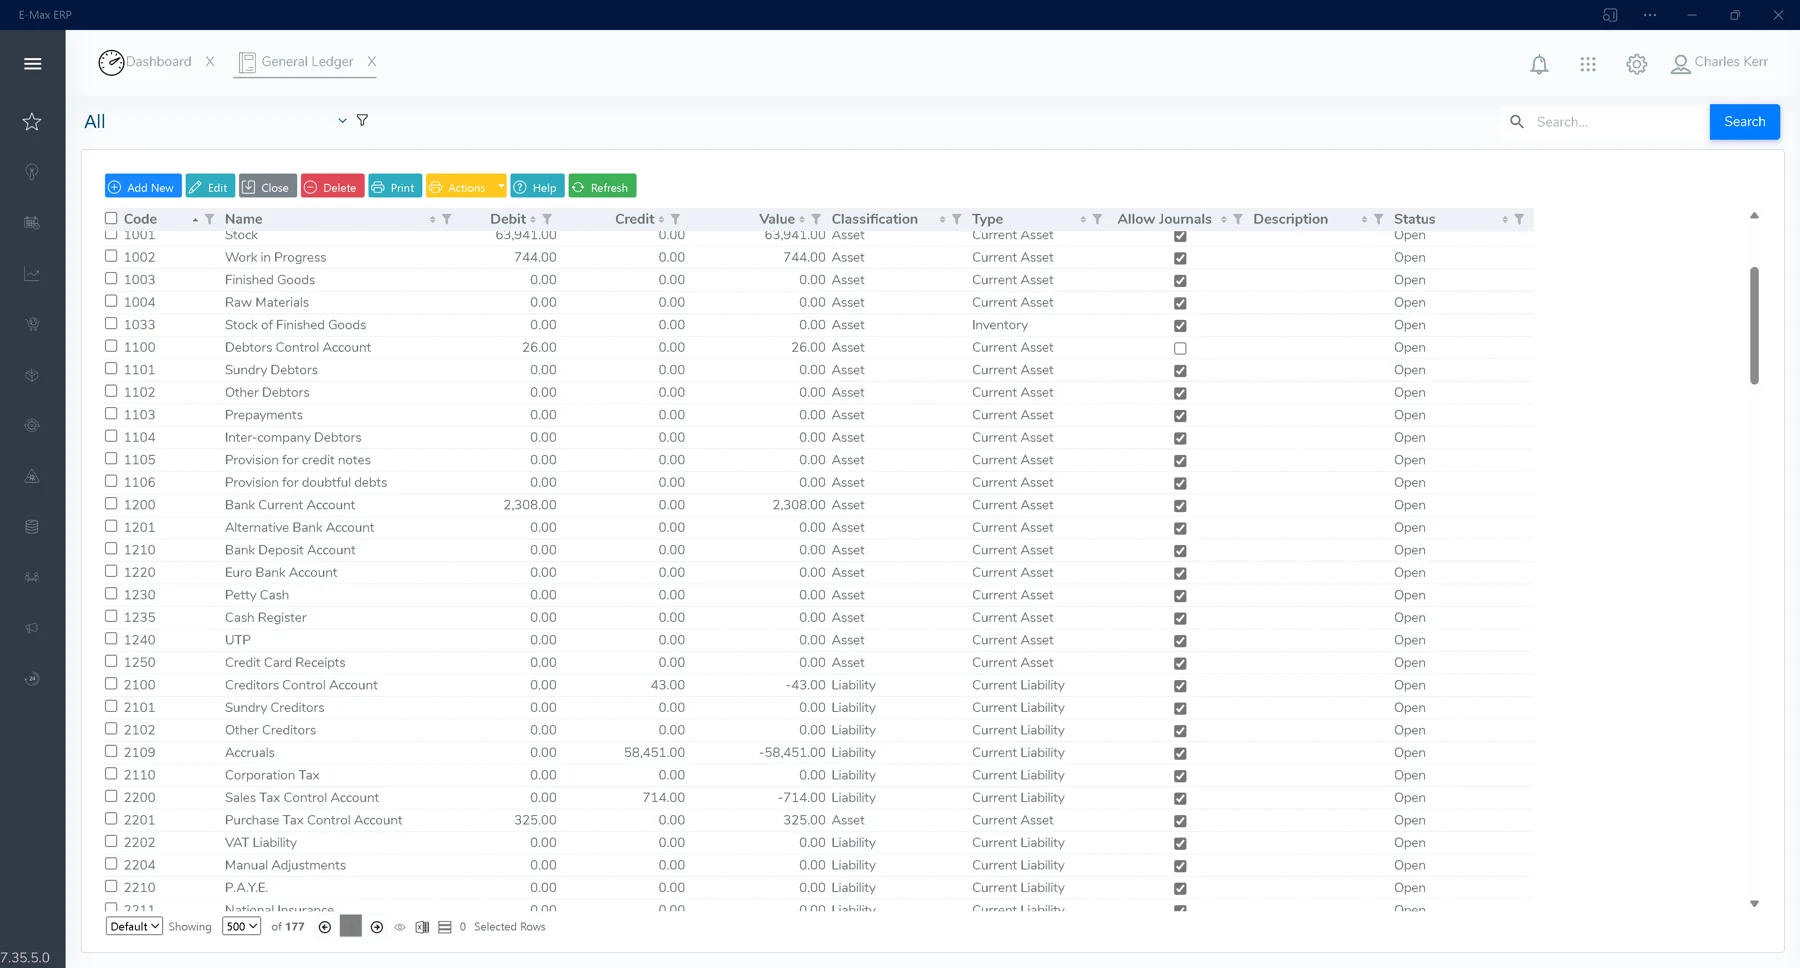Click the Add New button
1800x968 pixels.
143,187
